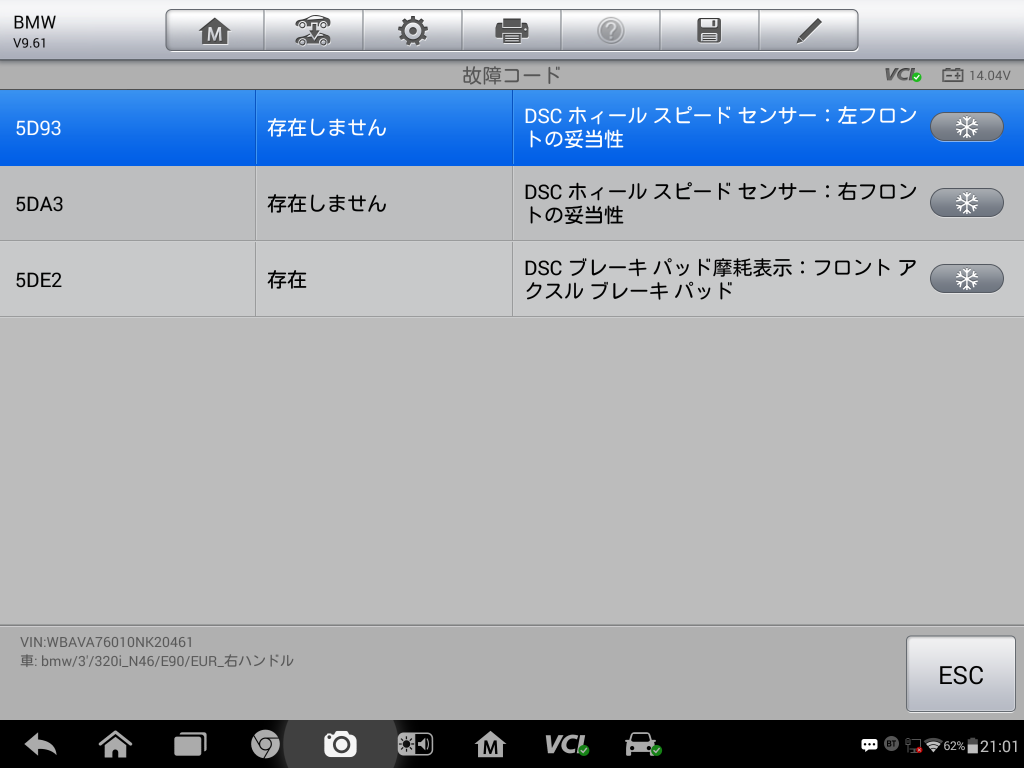Image resolution: width=1024 pixels, height=768 pixels.
Task: Show freeze frame data for code 5DE2
Action: point(964,278)
